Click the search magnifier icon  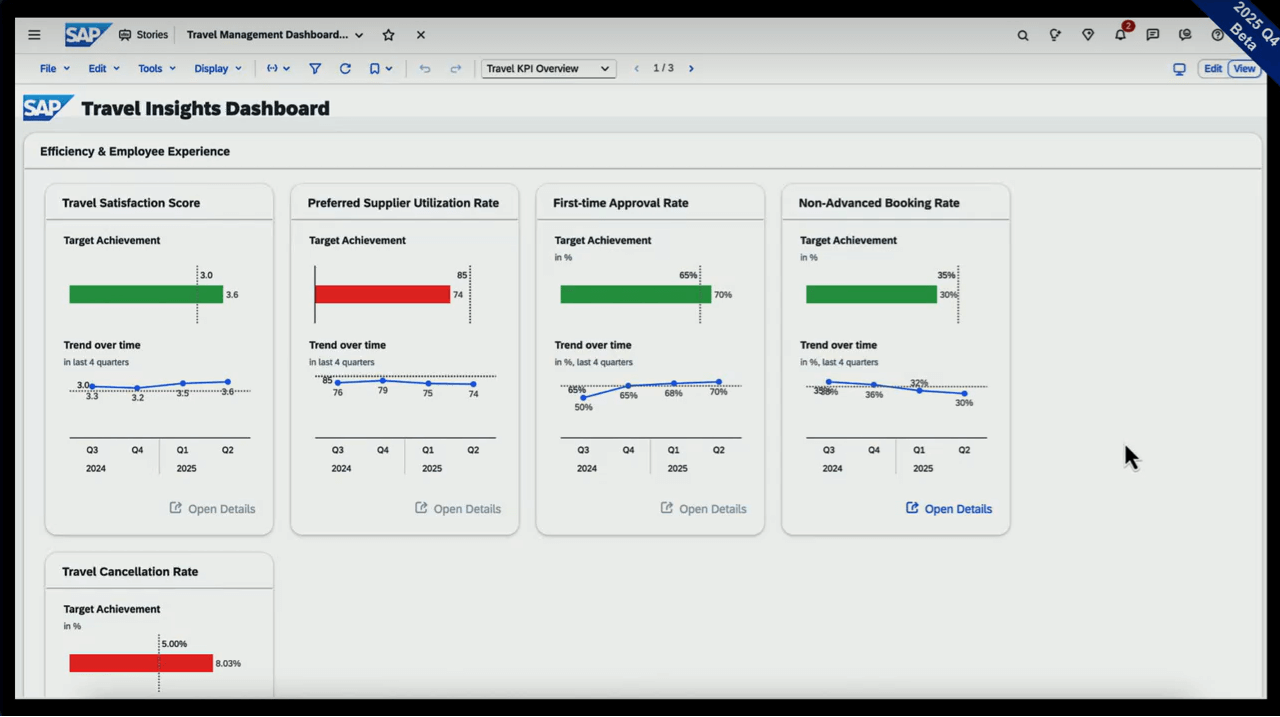pos(1023,35)
